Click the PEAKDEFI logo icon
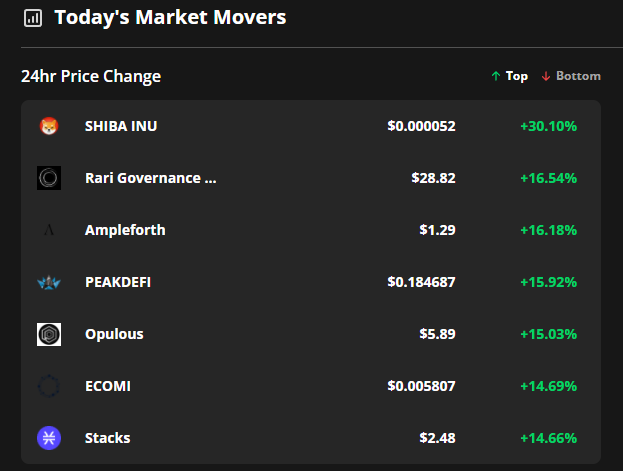The width and height of the screenshot is (623, 471). 49,282
